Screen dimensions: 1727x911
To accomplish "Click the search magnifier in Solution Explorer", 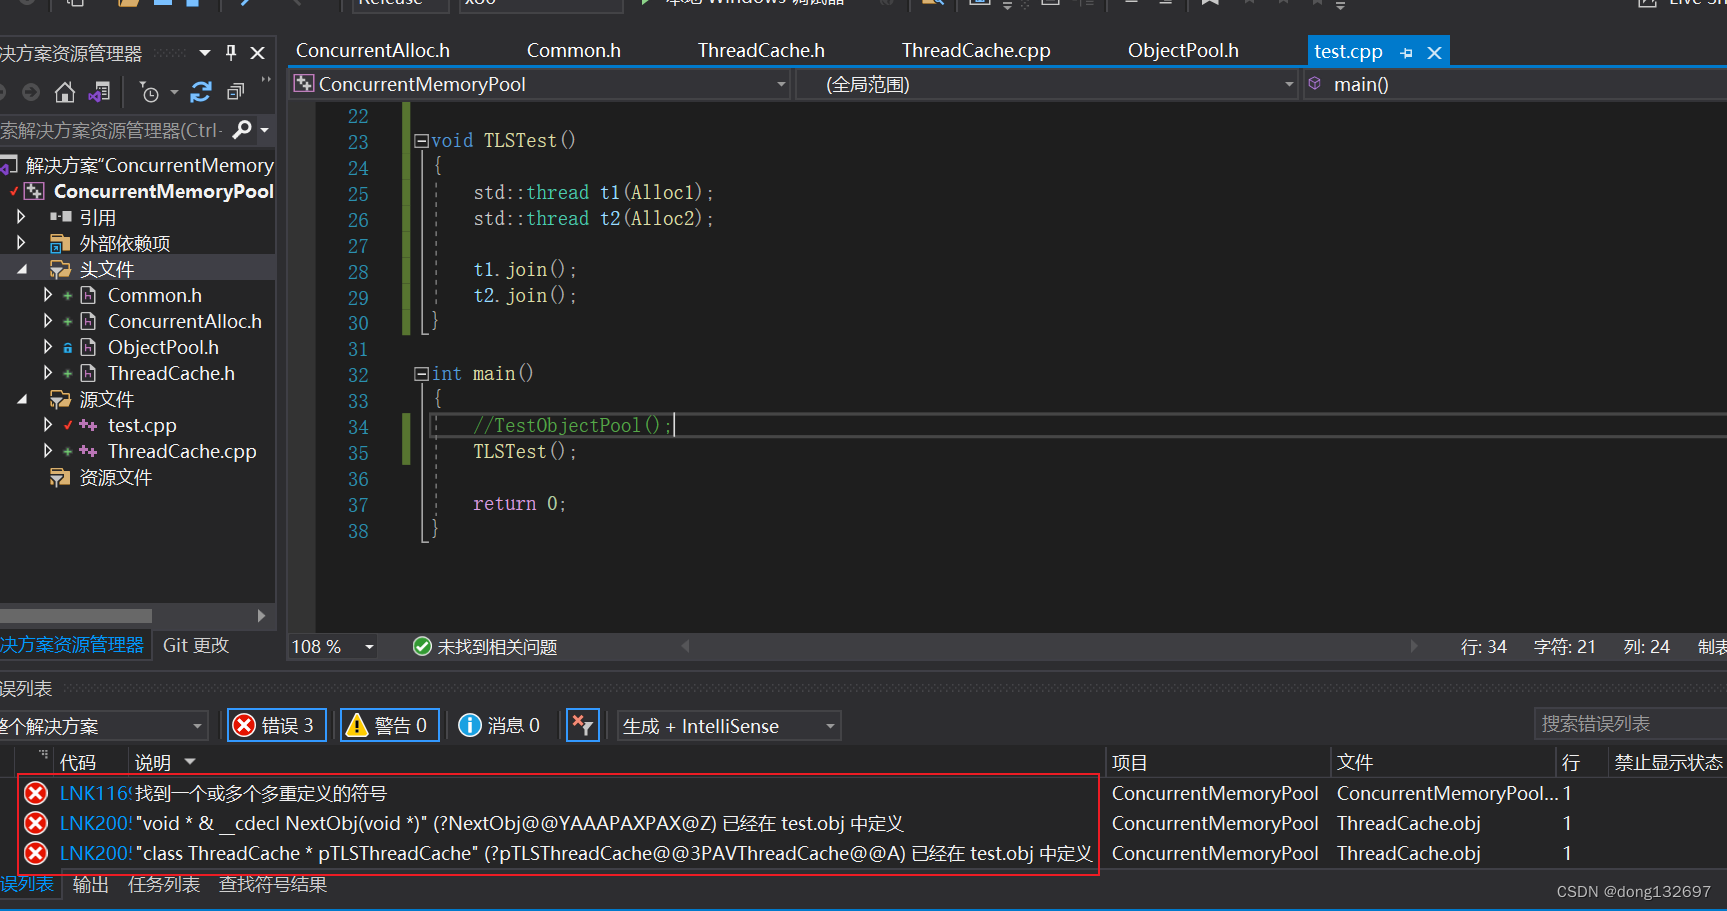I will (x=241, y=130).
